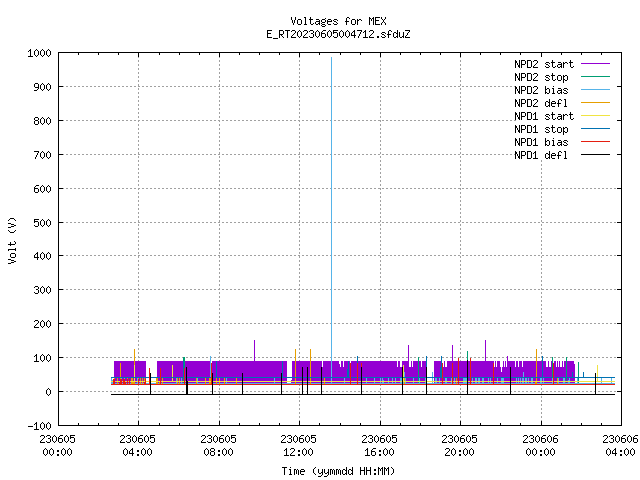The width and height of the screenshot is (640, 480).
Task: Click the black NPD1 defl legend line
Action: tap(596, 155)
